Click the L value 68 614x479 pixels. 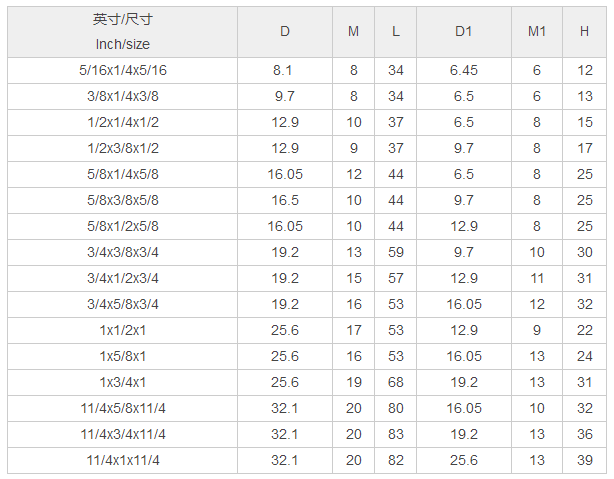(396, 382)
